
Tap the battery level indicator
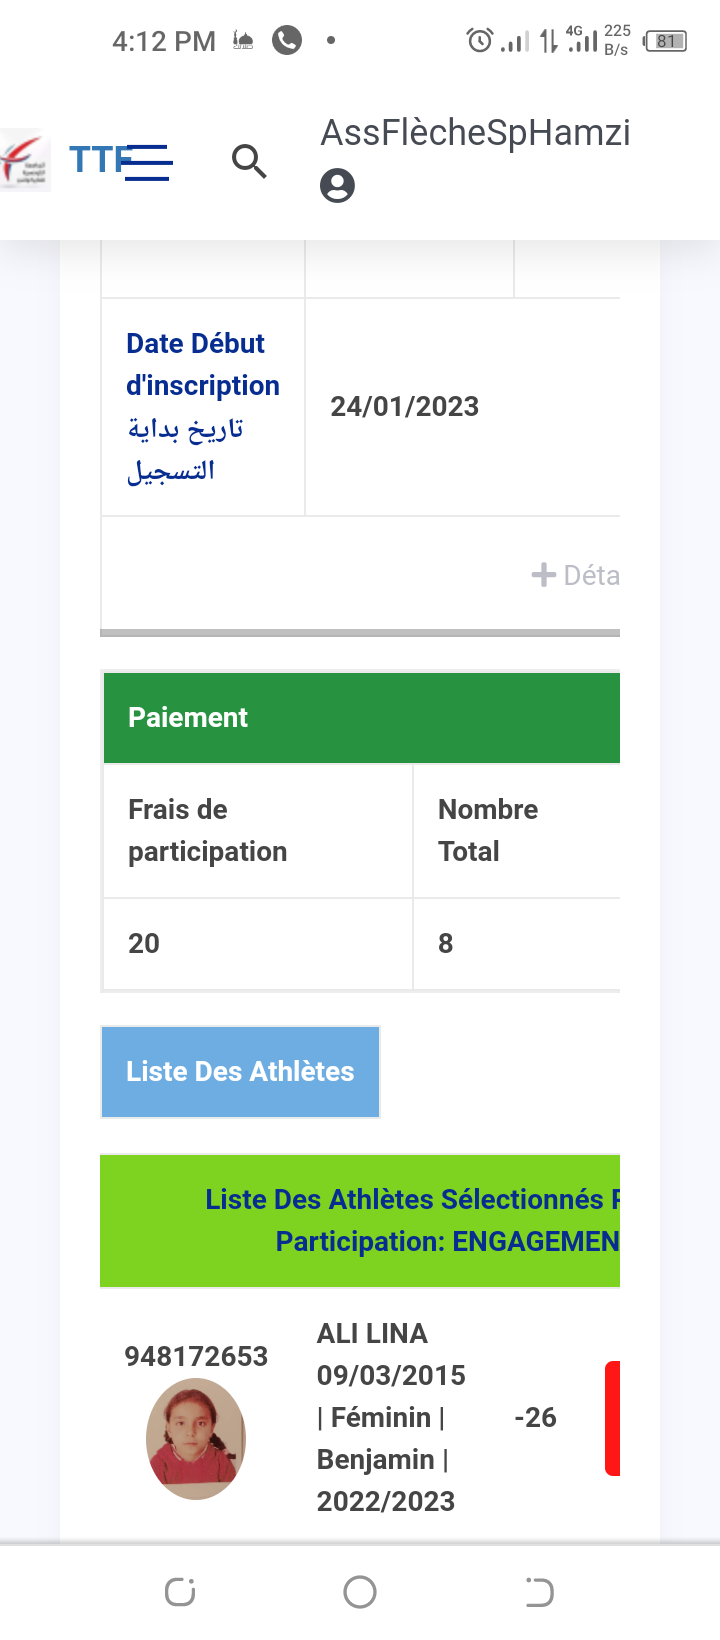[x=665, y=41]
